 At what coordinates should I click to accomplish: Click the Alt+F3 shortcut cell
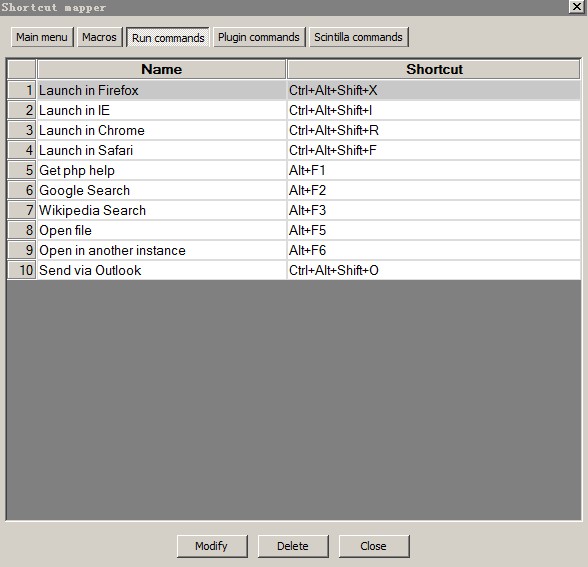click(x=434, y=210)
